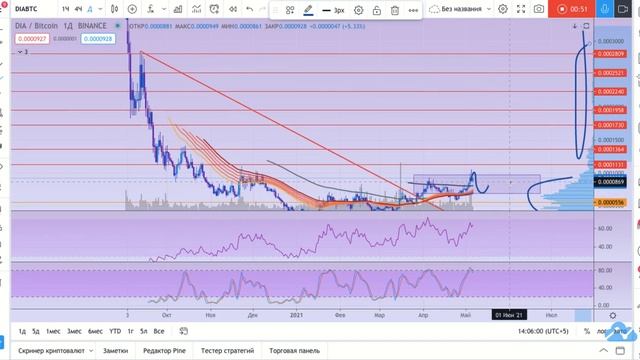The image size is (640, 360).
Task: Open the candlestick chart style menu
Action: click(115, 9)
